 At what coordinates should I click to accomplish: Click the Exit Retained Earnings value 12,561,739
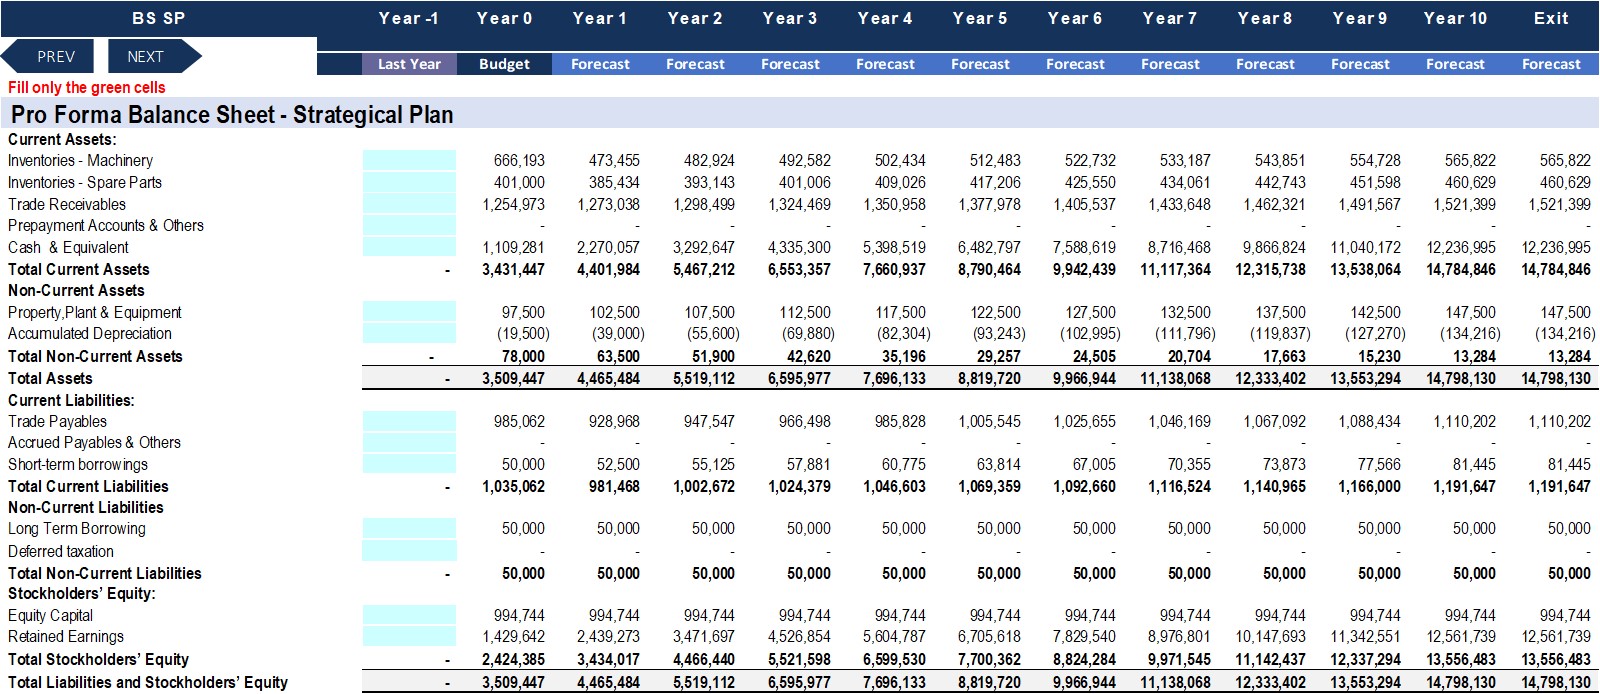pyautogui.click(x=1556, y=637)
